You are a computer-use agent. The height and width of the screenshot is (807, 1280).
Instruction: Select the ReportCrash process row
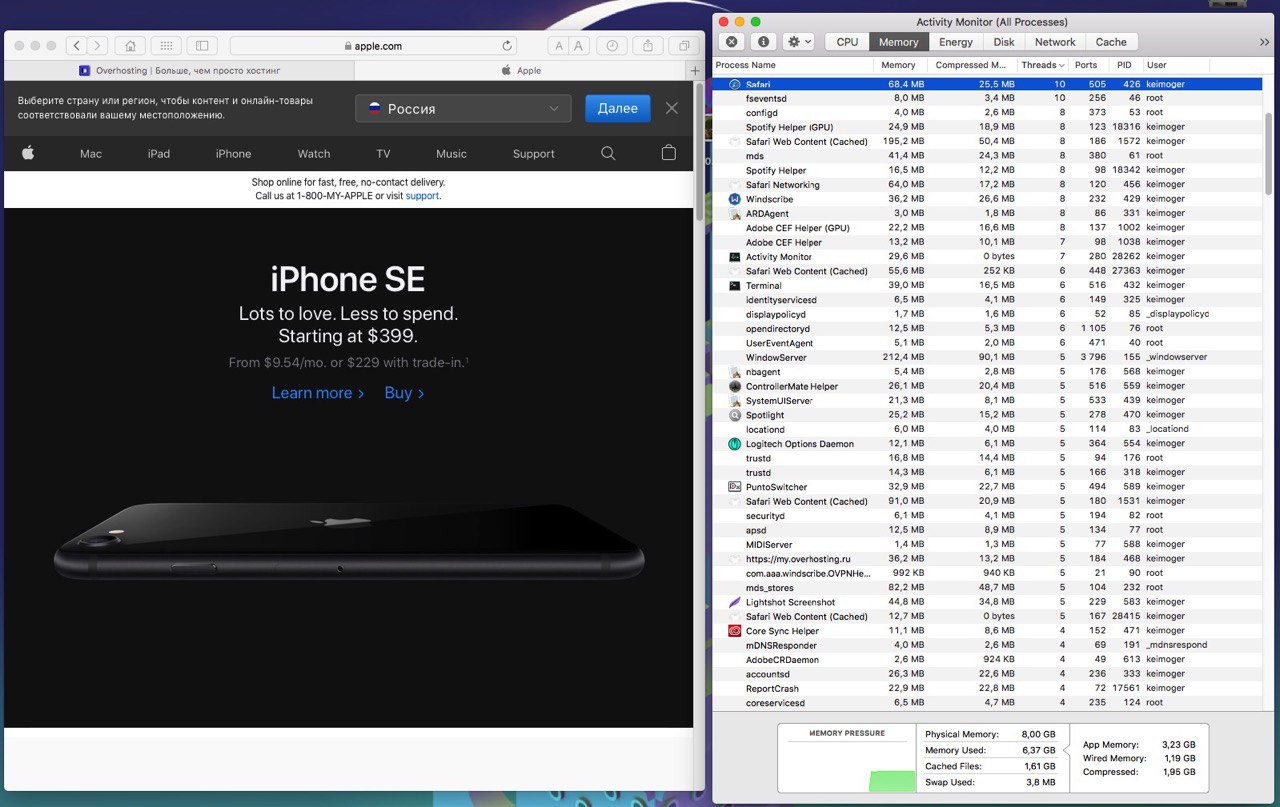(988, 688)
